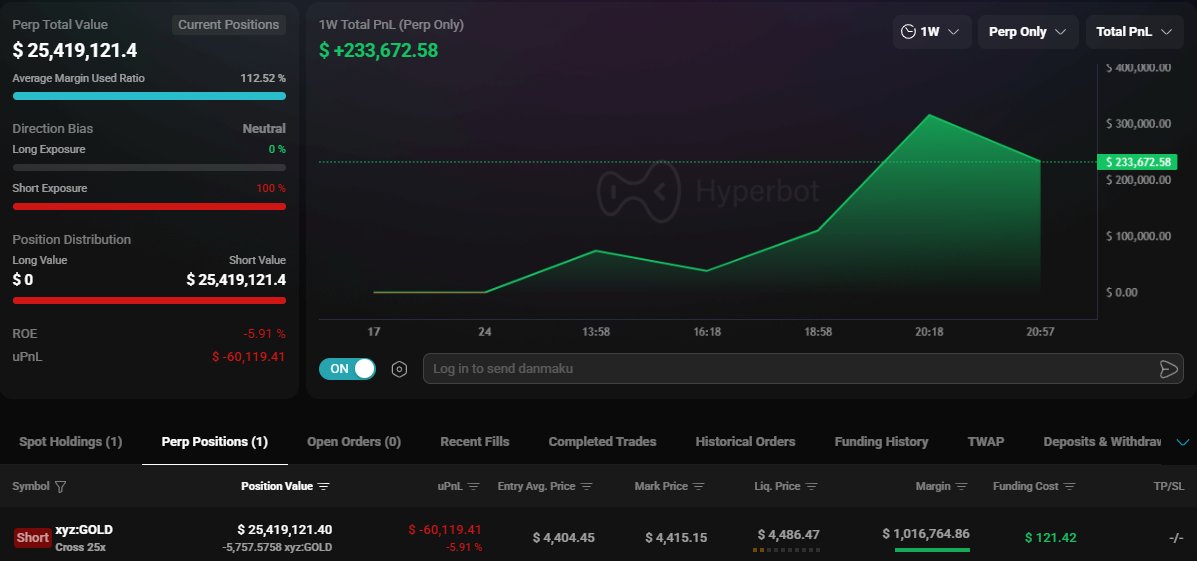Click the filter icon next to Symbol
Image resolution: width=1197 pixels, height=561 pixels.
click(61, 487)
